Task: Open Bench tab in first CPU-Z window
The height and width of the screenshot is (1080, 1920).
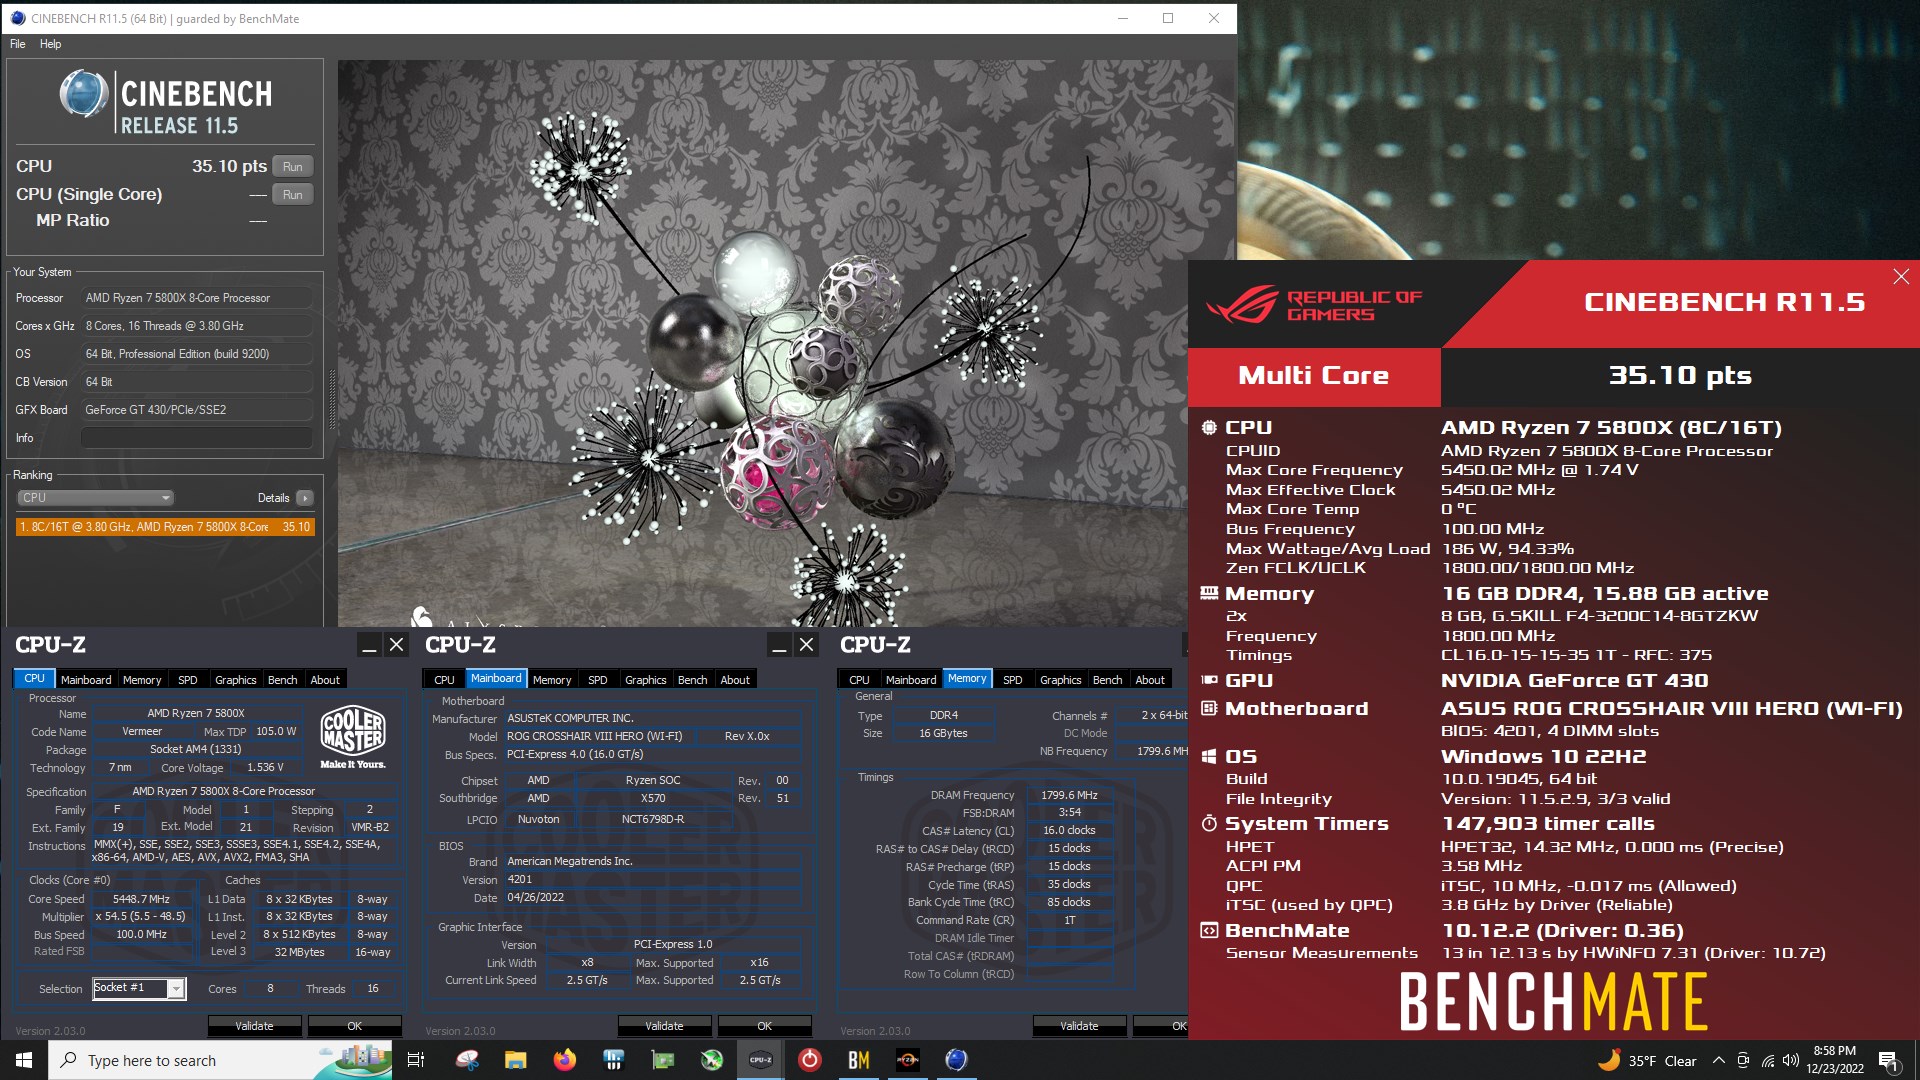Action: point(283,680)
